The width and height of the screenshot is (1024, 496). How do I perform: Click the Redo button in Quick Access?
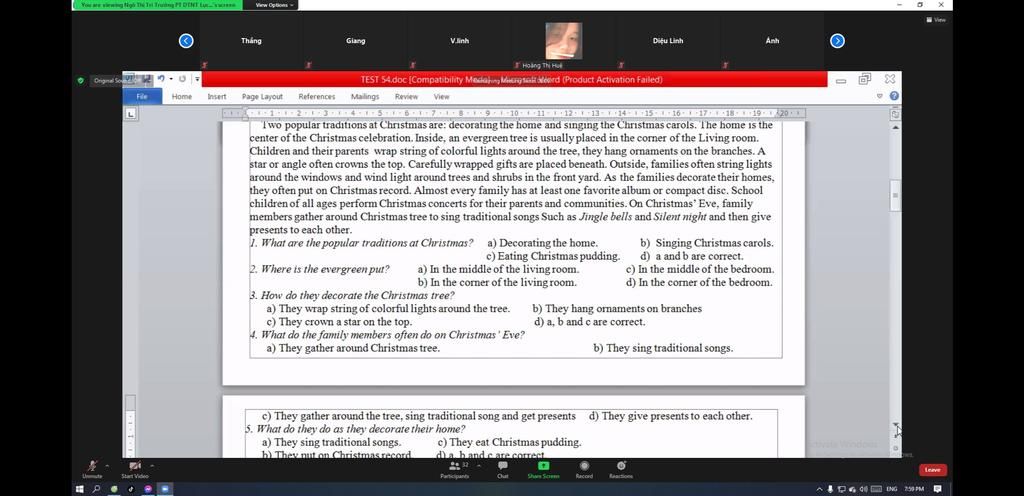(182, 79)
